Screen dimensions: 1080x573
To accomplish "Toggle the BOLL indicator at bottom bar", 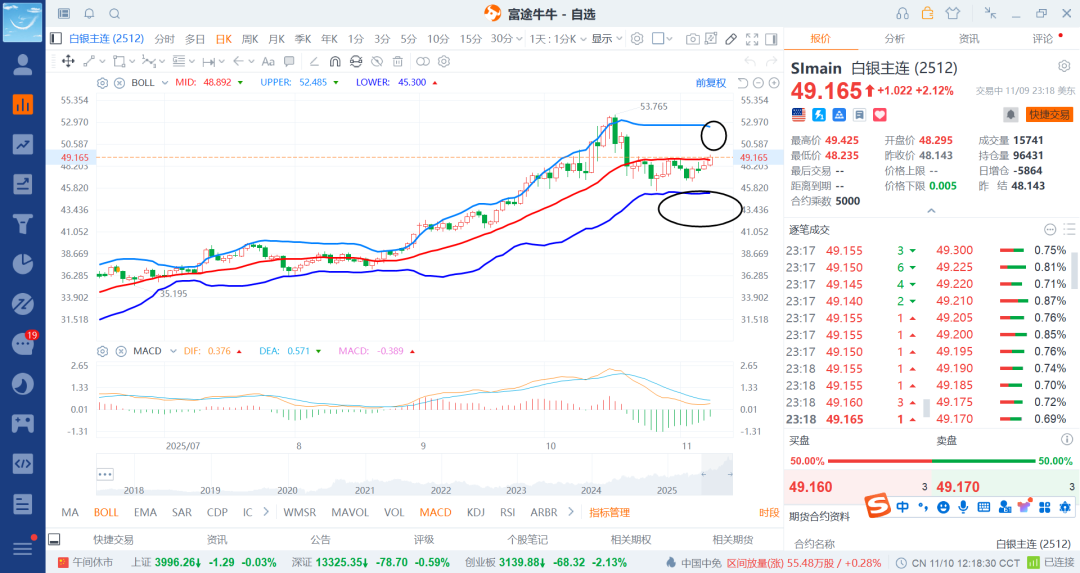I will (106, 512).
